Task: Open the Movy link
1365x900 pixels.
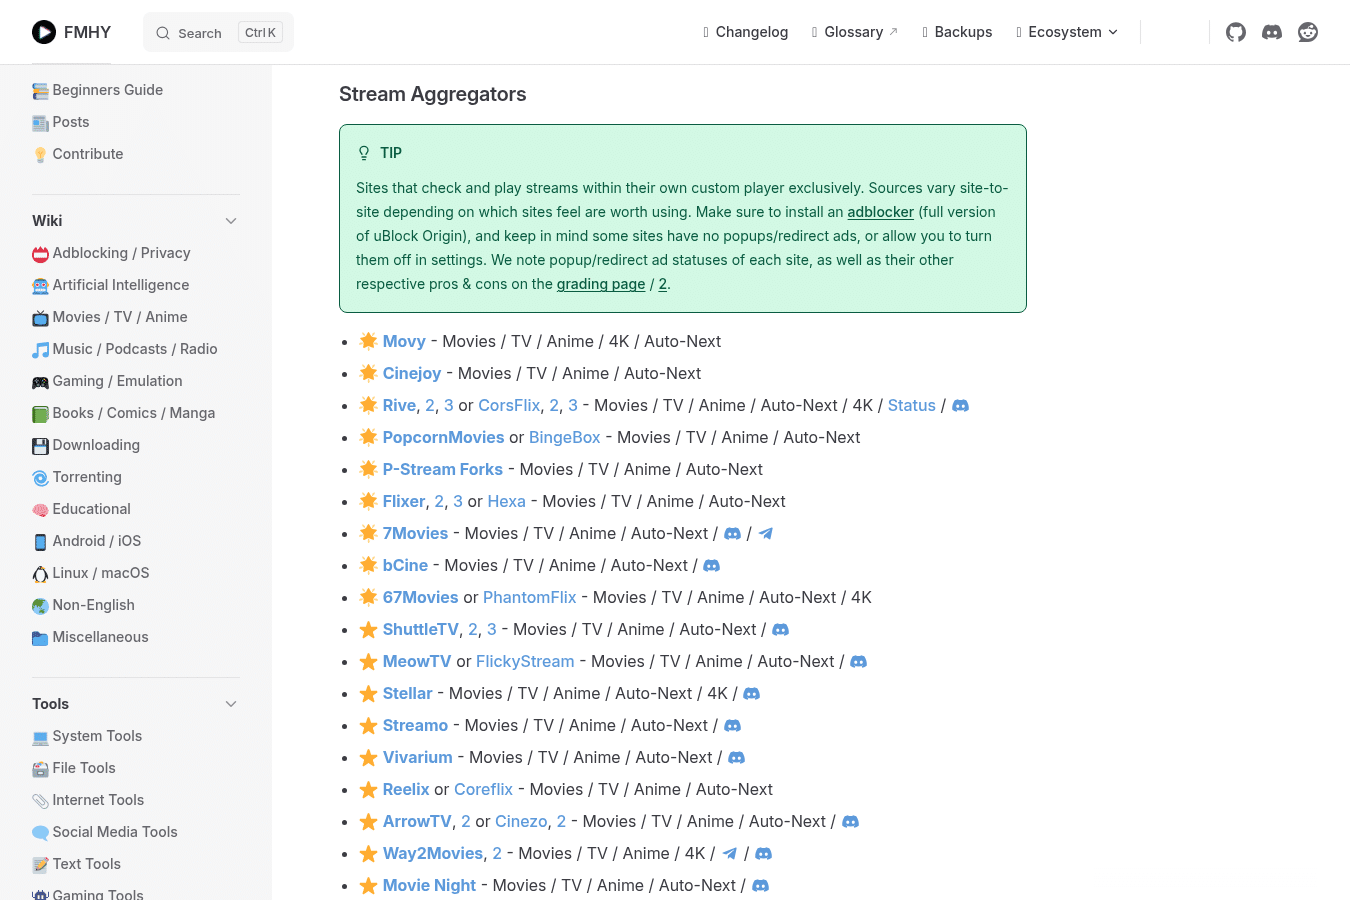Action: coord(404,341)
